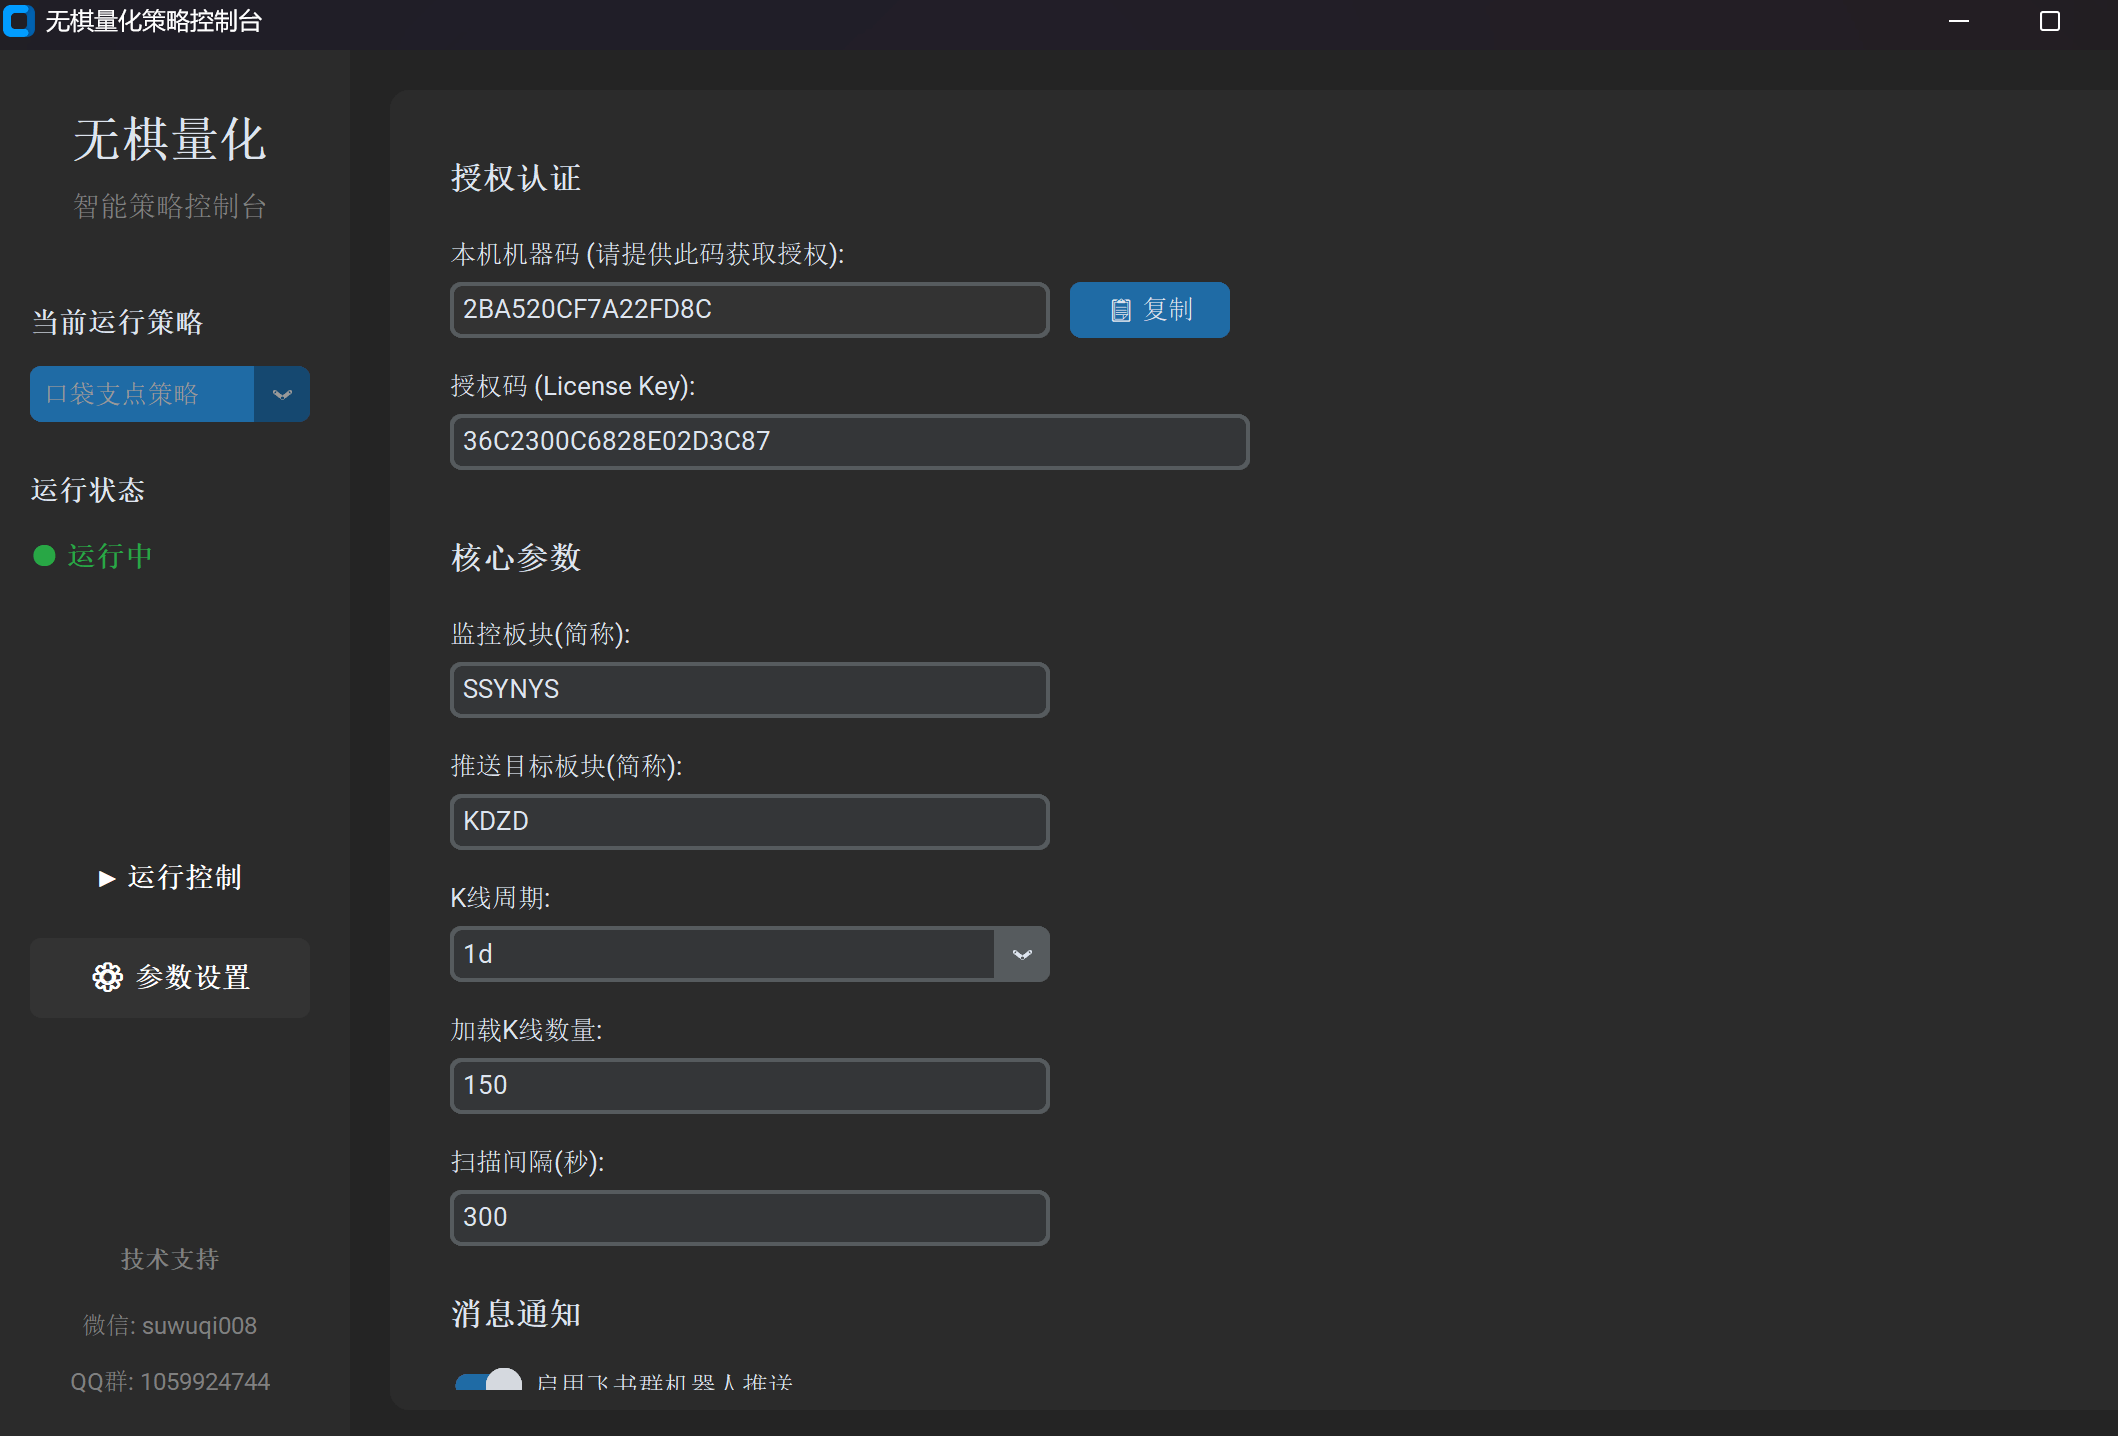Maximize the console window

[2049, 21]
